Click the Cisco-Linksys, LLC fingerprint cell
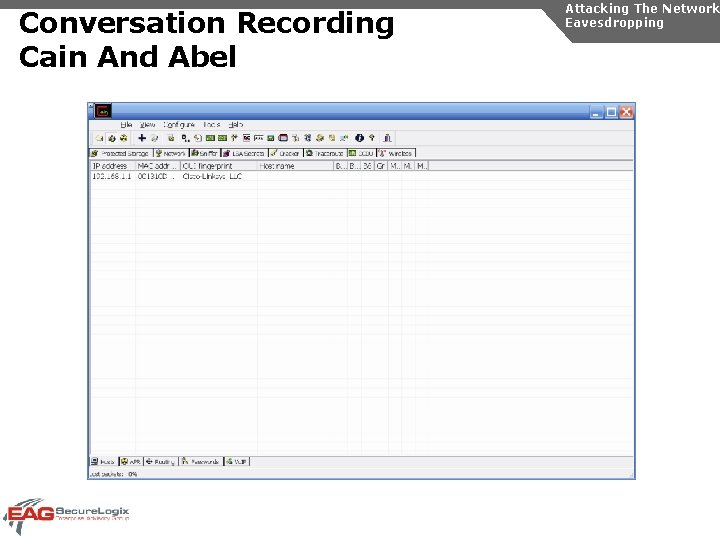The height and width of the screenshot is (540, 720). (x=212, y=176)
